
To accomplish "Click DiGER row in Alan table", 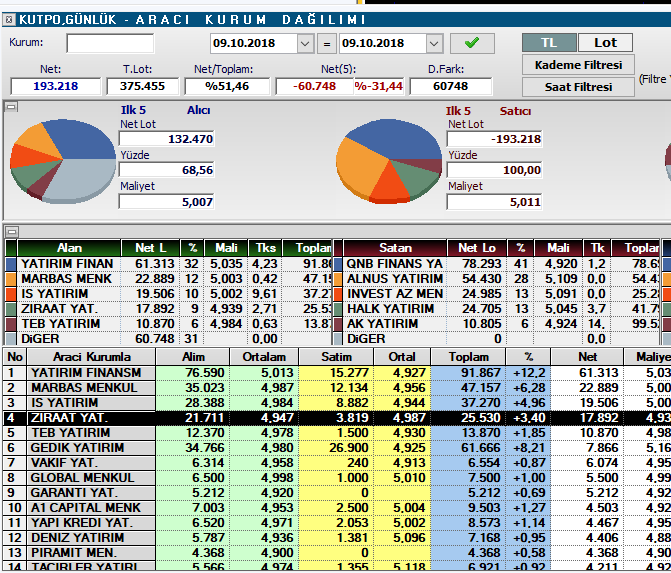I will (169, 338).
